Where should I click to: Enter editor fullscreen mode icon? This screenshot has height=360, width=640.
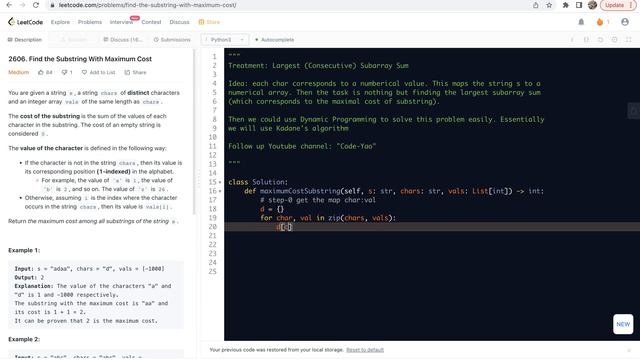tap(629, 40)
